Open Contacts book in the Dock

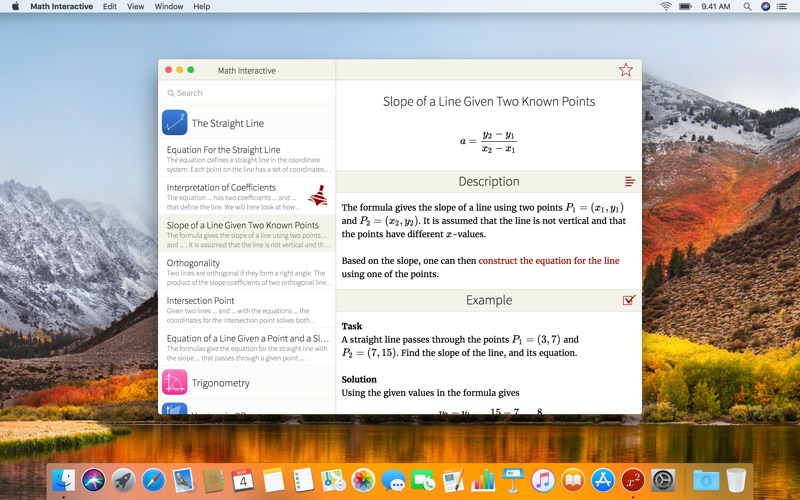tap(213, 480)
